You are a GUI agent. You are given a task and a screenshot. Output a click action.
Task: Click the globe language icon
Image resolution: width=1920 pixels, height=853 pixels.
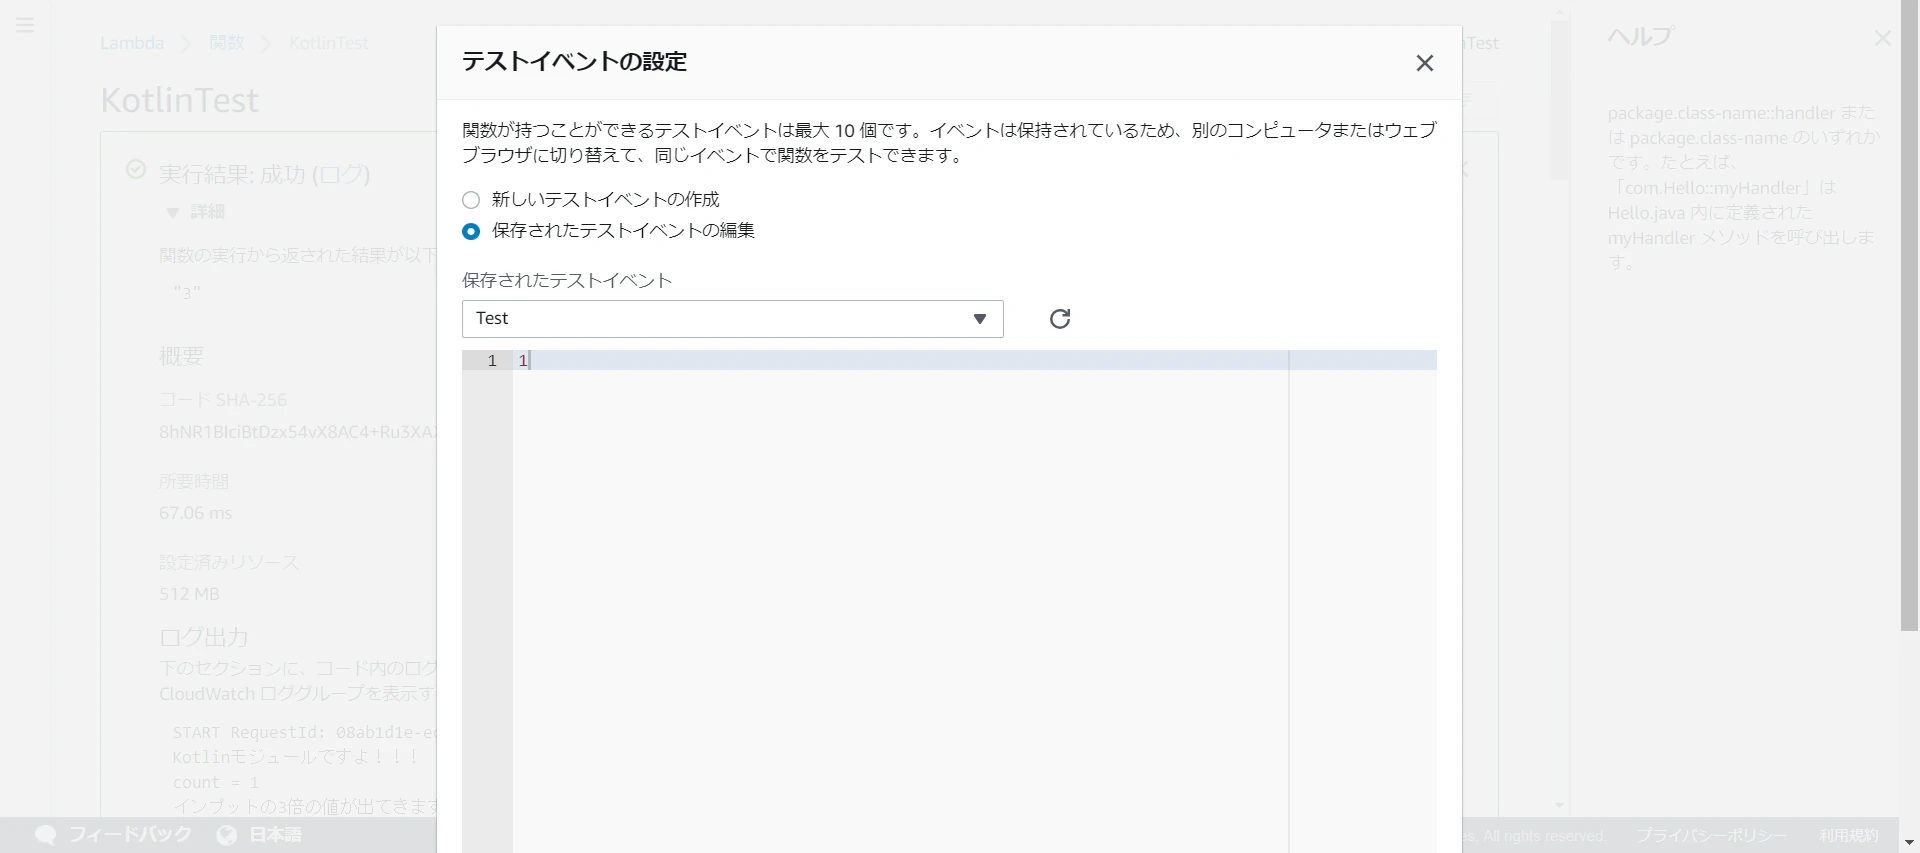227,835
